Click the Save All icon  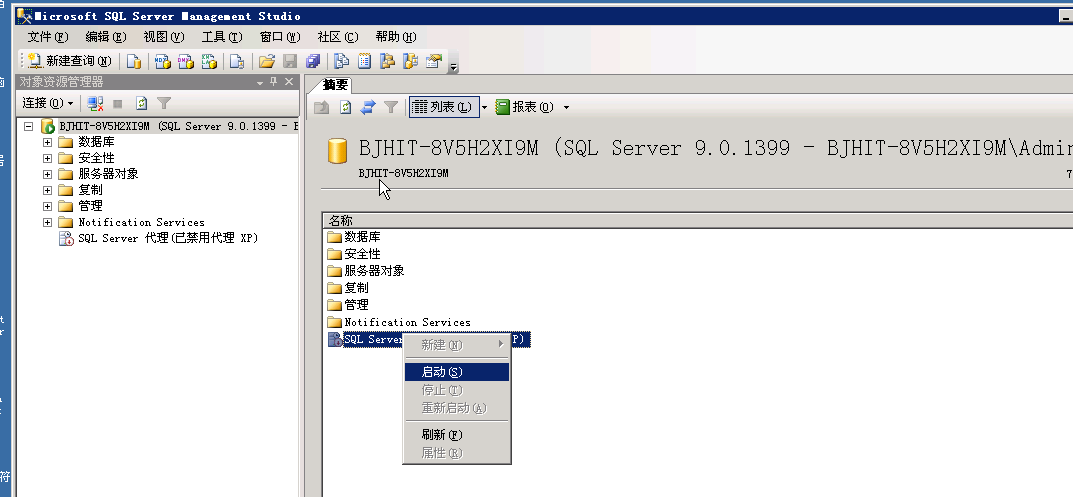coord(313,62)
